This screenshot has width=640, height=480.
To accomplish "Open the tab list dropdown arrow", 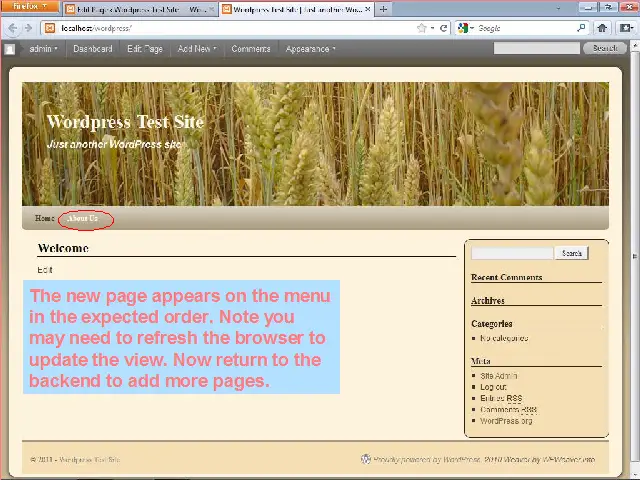I will (x=558, y=8).
